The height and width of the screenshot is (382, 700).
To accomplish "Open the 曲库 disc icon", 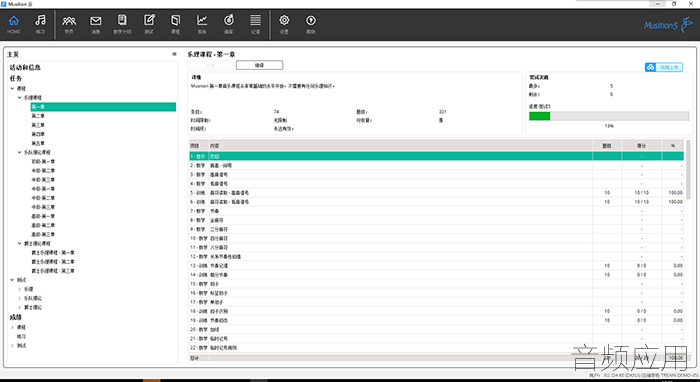I will [229, 25].
